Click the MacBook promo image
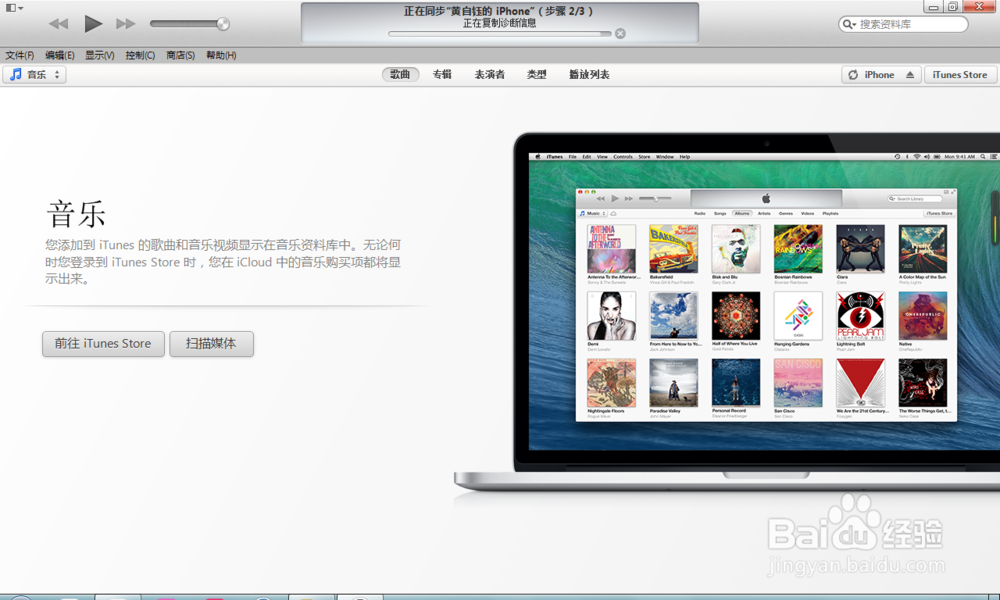This screenshot has height=600, width=1000. pos(727,312)
